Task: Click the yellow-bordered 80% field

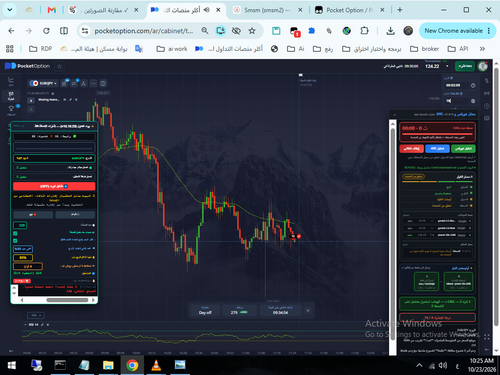Action: coord(23,257)
